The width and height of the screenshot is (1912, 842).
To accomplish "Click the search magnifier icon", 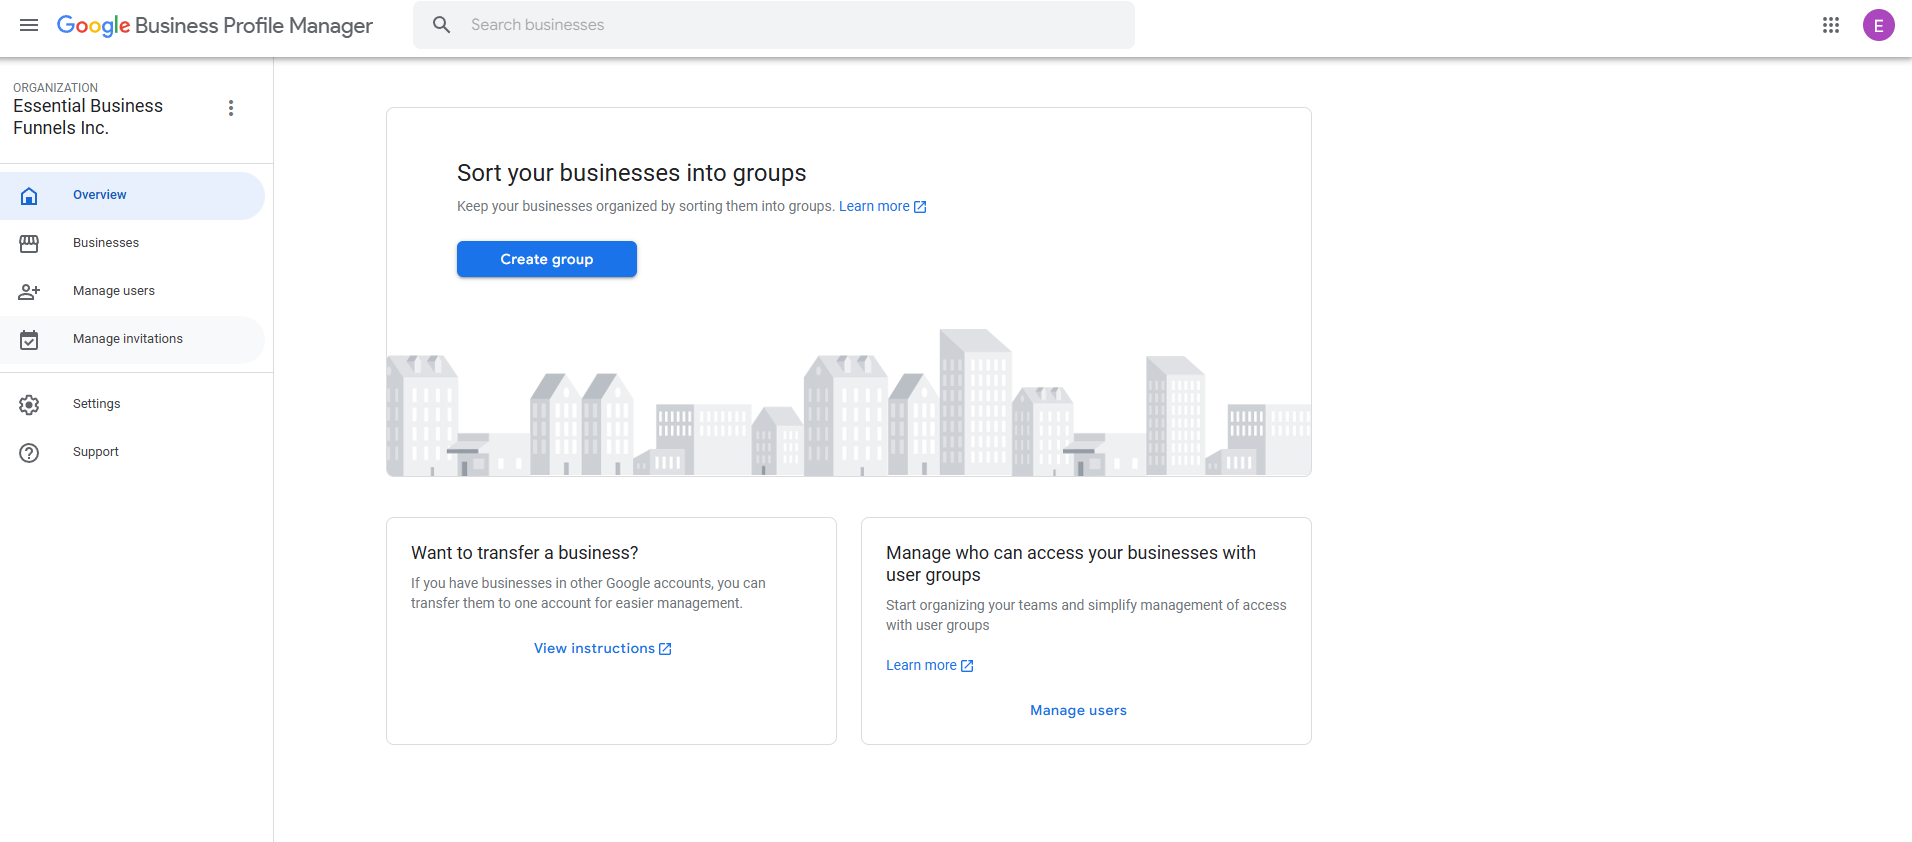I will 442,25.
